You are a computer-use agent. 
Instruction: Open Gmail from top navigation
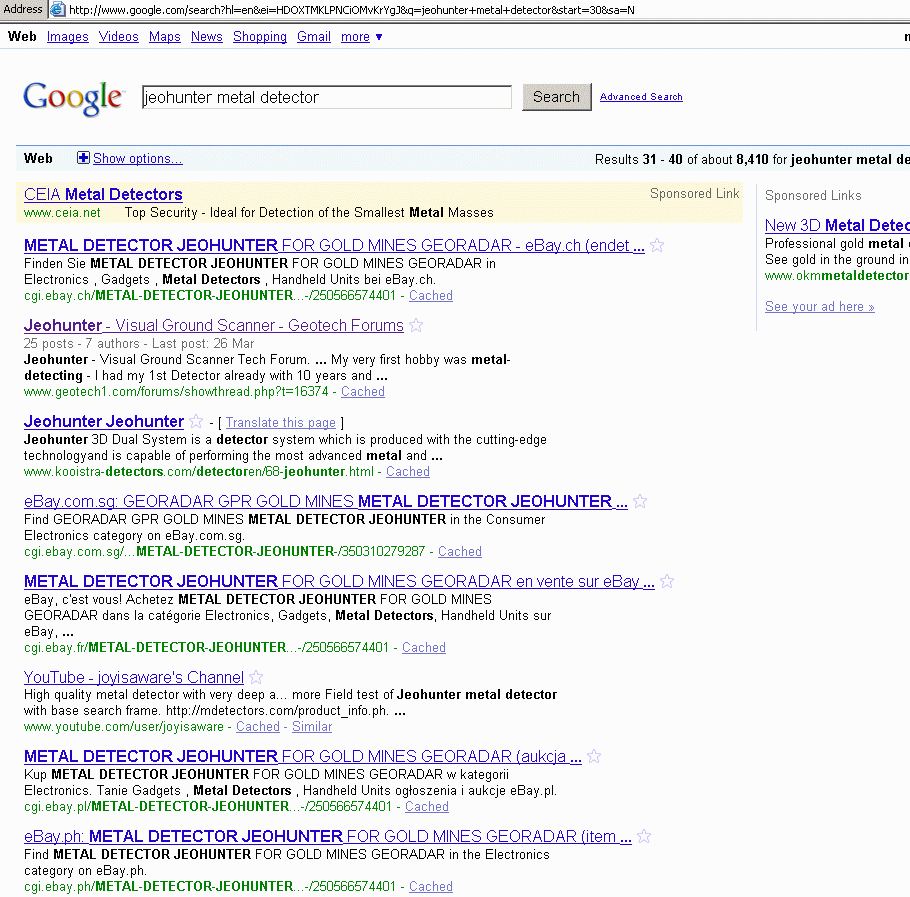pos(314,37)
